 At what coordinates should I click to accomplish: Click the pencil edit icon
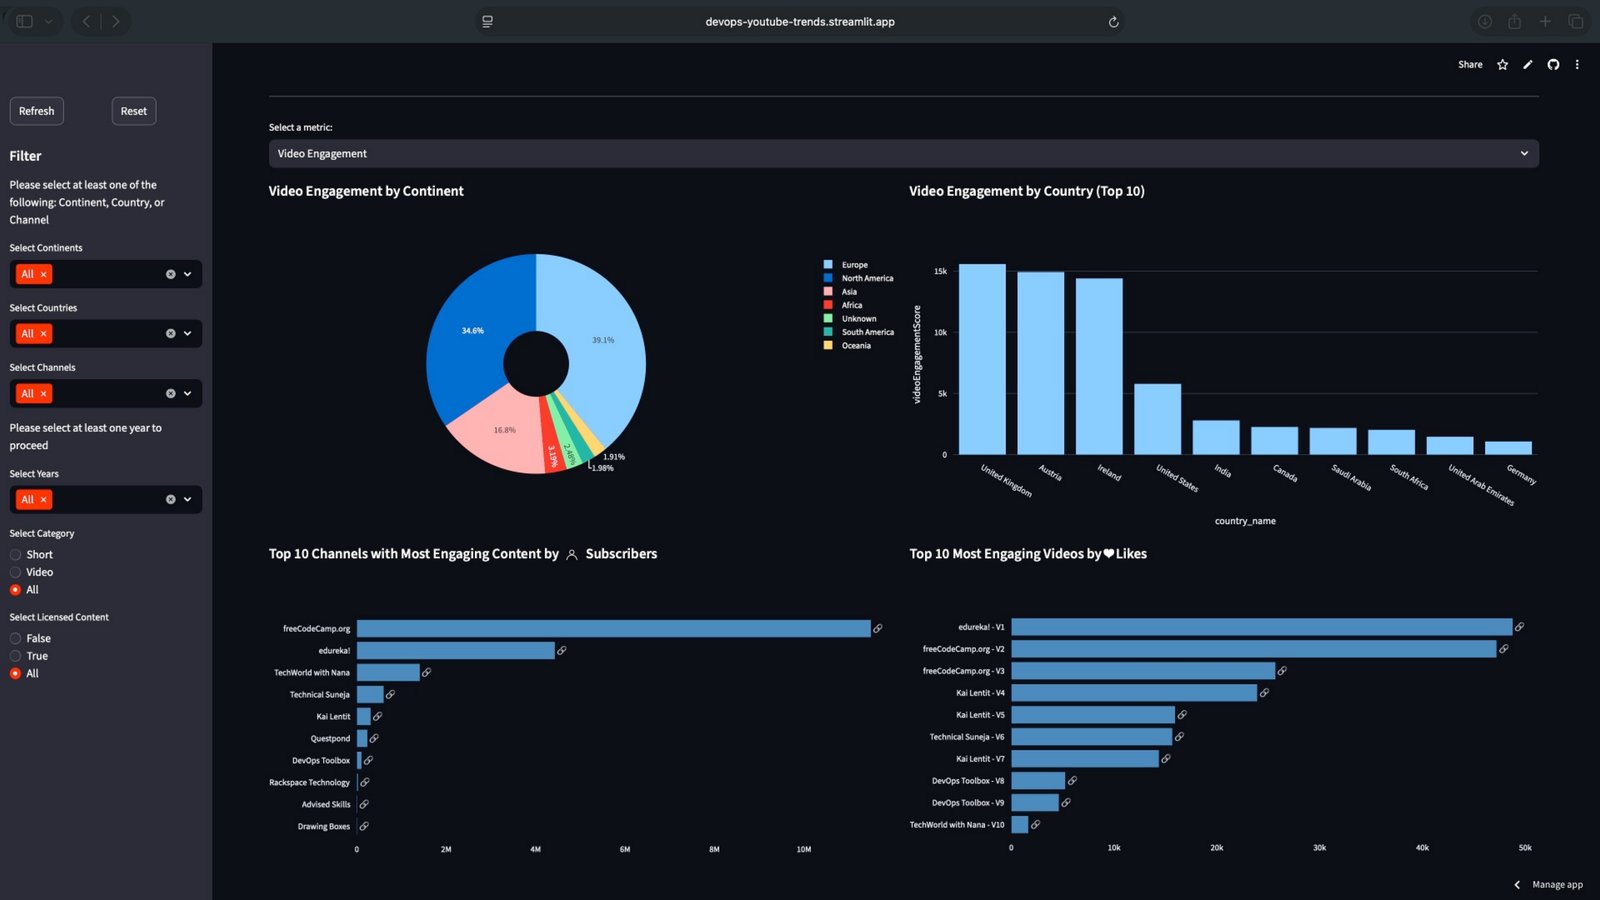1528,65
